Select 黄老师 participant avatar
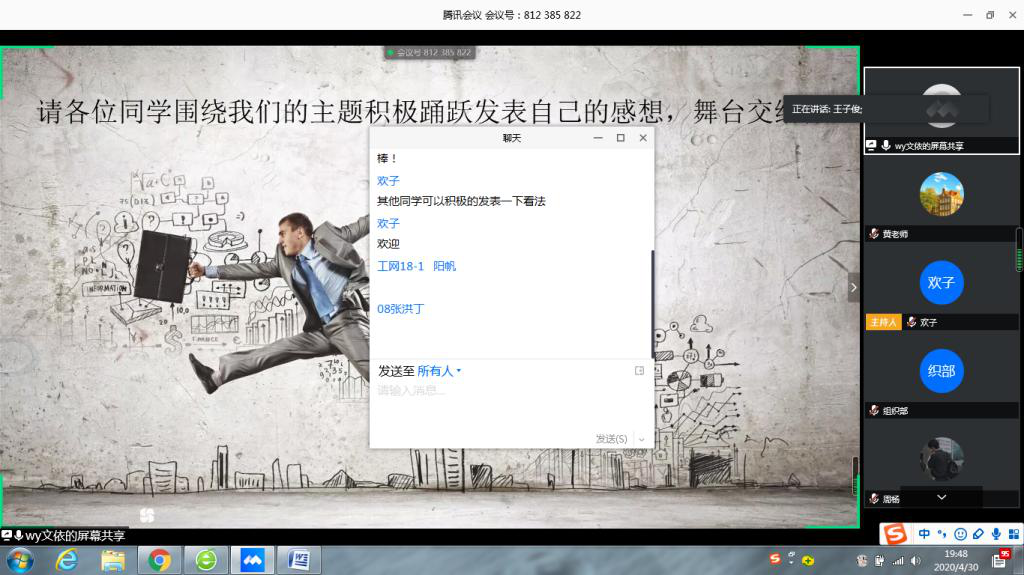This screenshot has width=1024, height=575. pyautogui.click(x=941, y=194)
